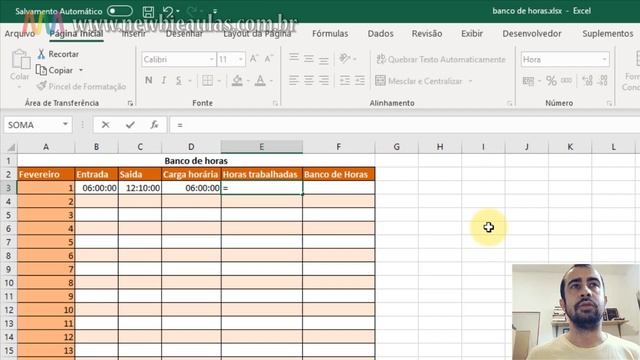The height and width of the screenshot is (360, 640).
Task: Click the Decrease Indent icon
Action: 345,80
